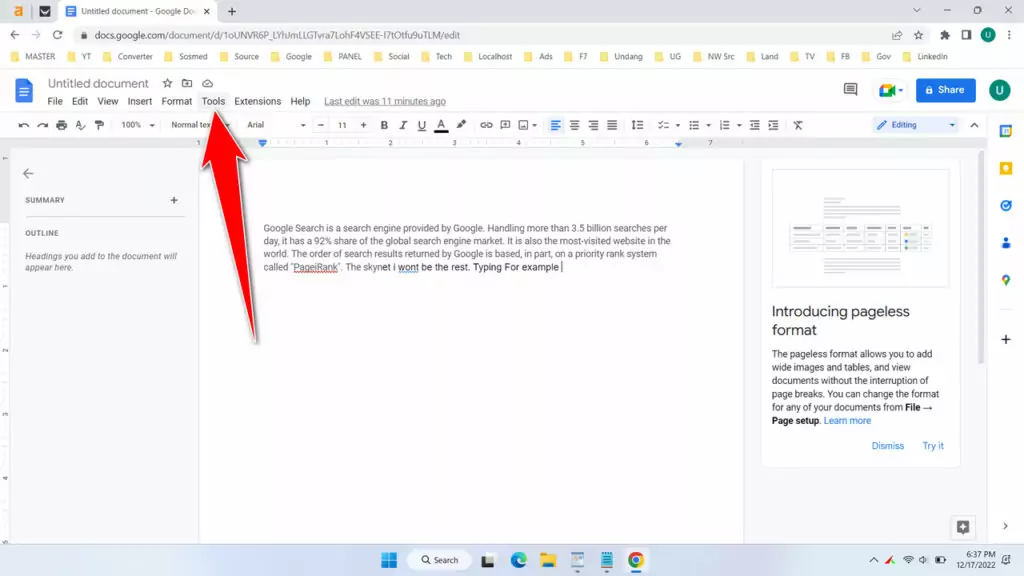Open the Tools menu
The height and width of the screenshot is (576, 1024).
[x=213, y=101]
